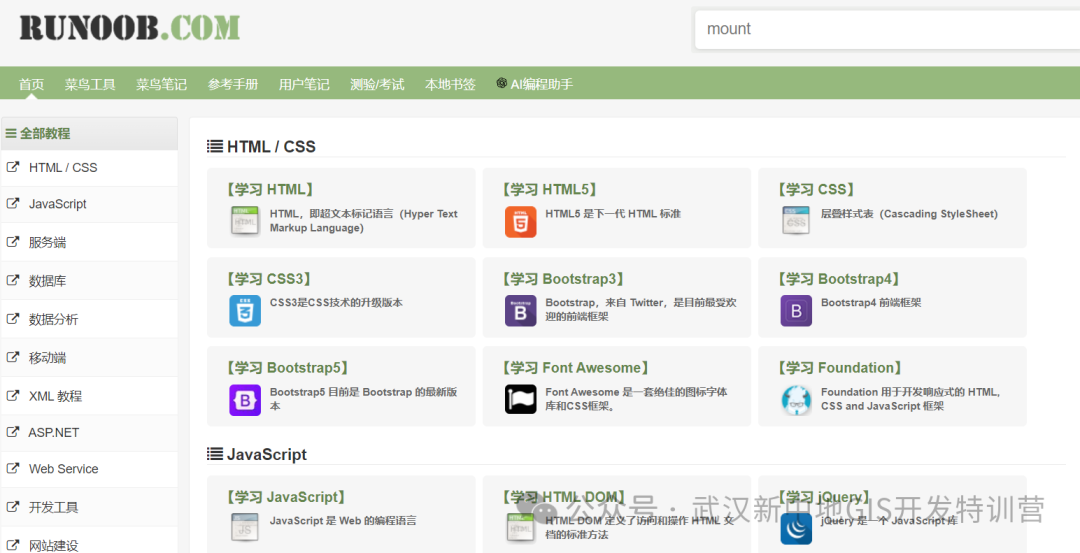Open ASP.NET sidebar category
Screen dimensions: 1080x553
click(x=89, y=432)
